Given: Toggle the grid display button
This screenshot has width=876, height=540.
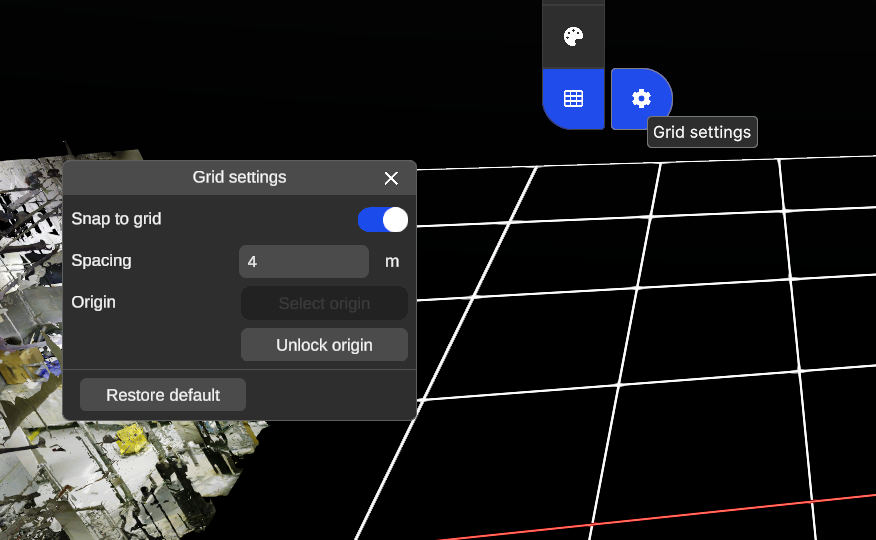Looking at the screenshot, I should [573, 99].
